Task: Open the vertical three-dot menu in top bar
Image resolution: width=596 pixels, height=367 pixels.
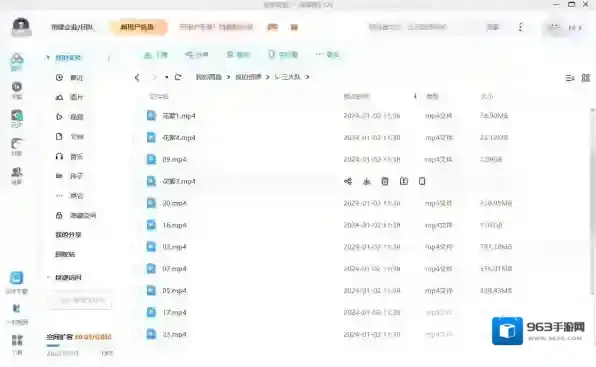Action: [520, 27]
